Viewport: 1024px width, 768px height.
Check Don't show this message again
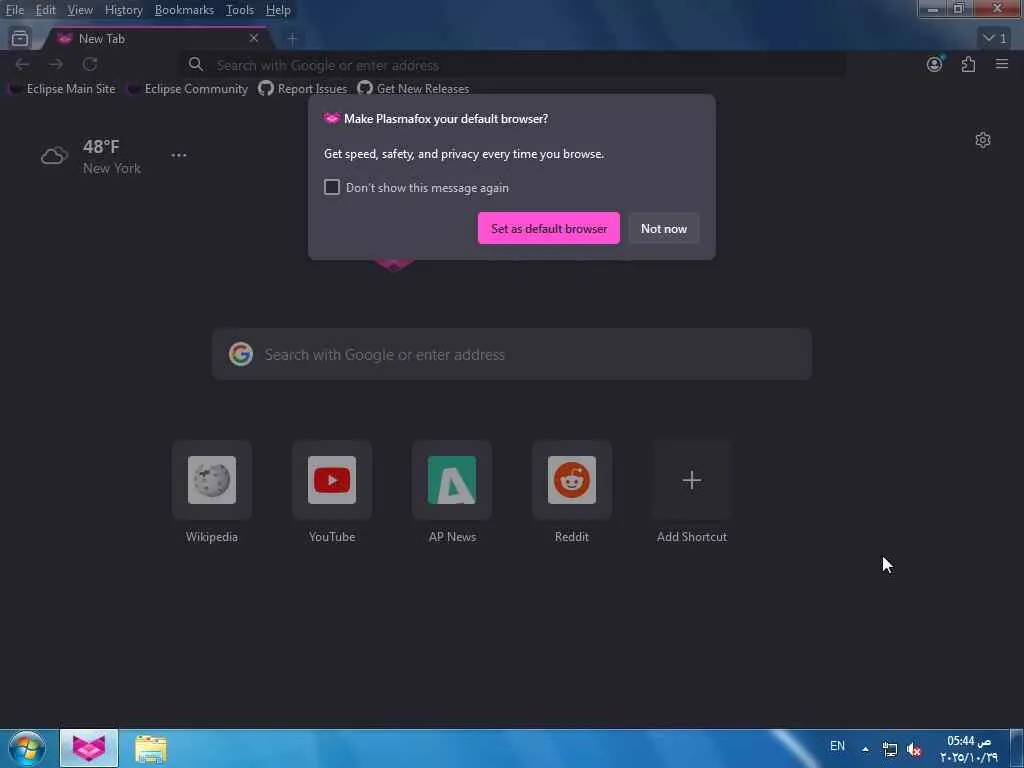(332, 187)
